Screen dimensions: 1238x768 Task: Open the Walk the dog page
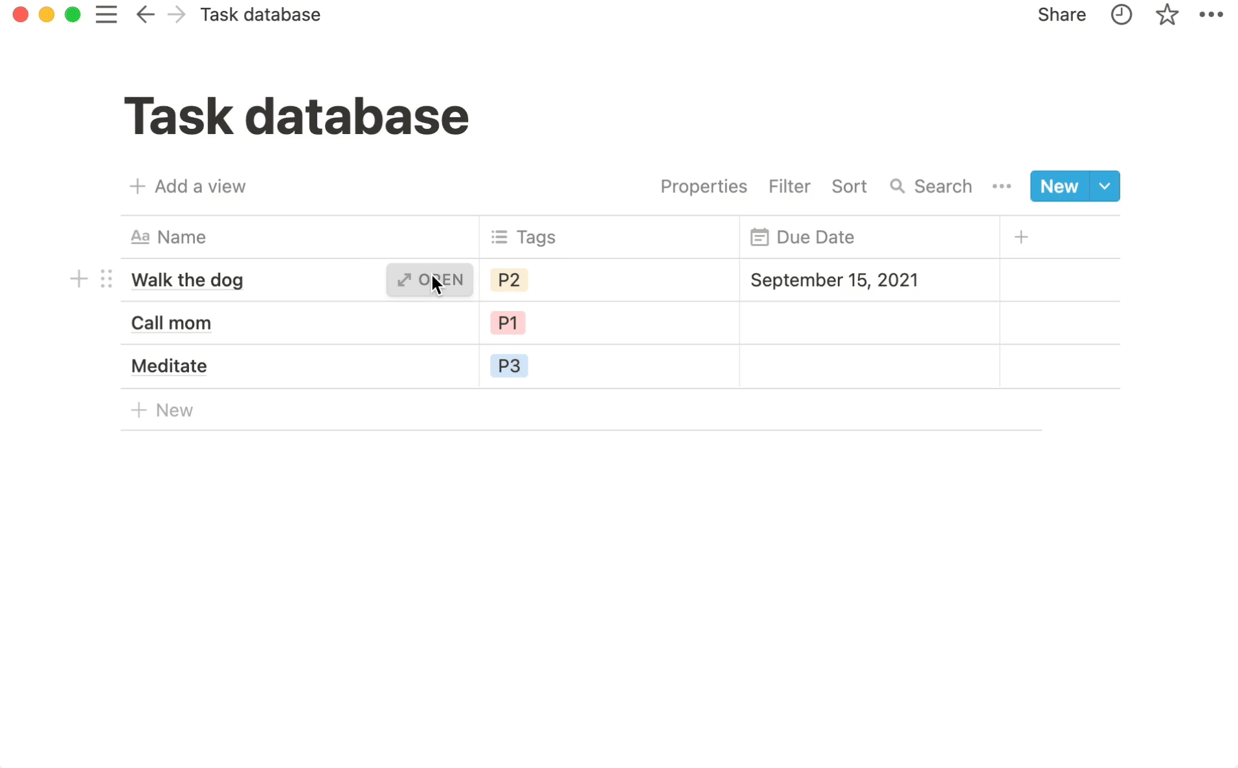pyautogui.click(x=430, y=280)
